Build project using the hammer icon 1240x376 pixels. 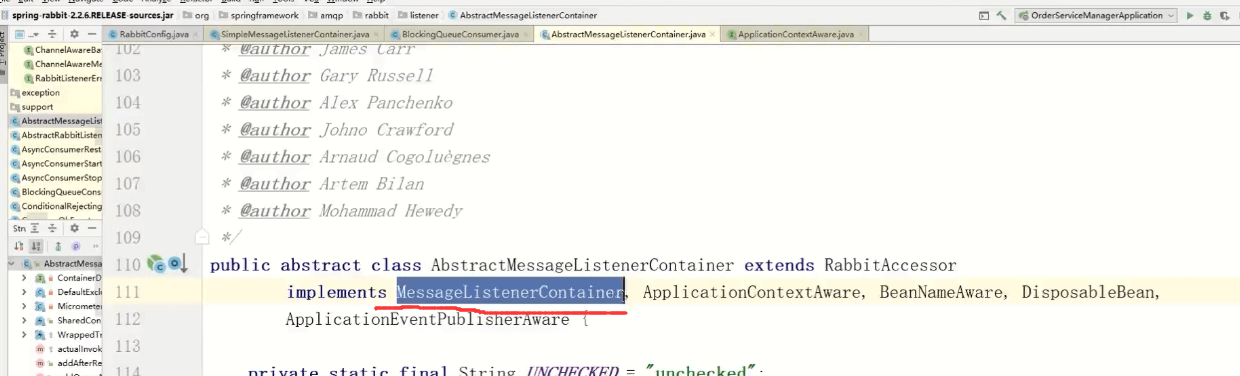(x=1001, y=15)
